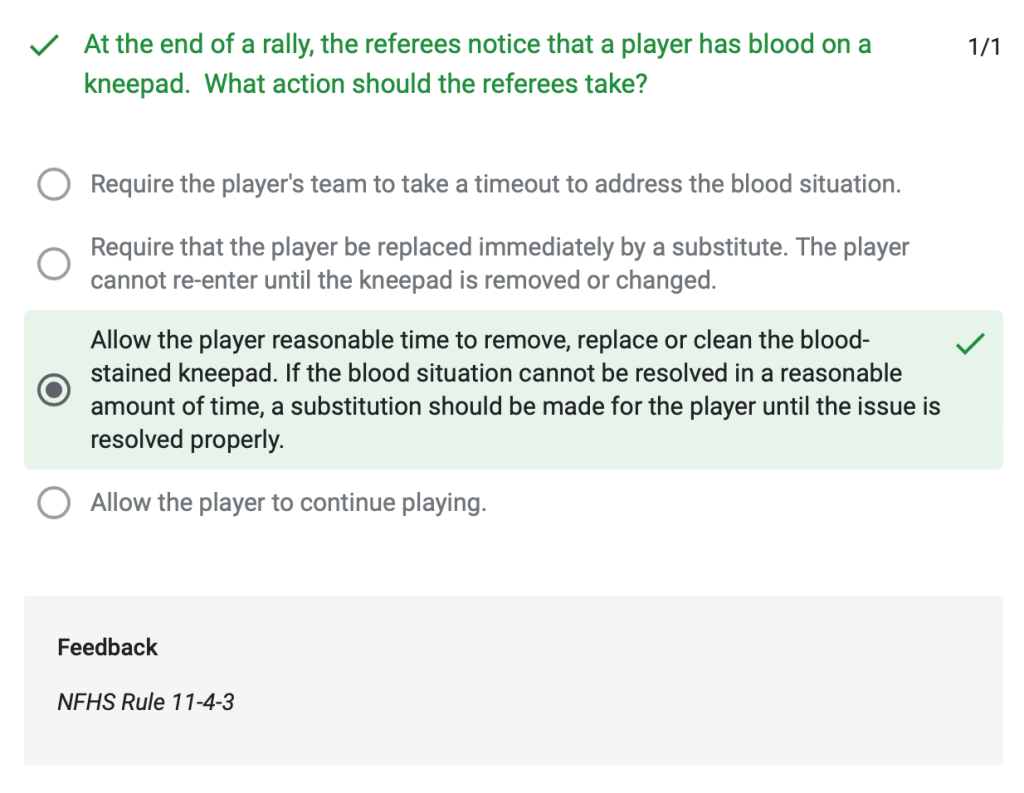
Task: Select the 'take a timeout' radio button
Action: click(53, 184)
